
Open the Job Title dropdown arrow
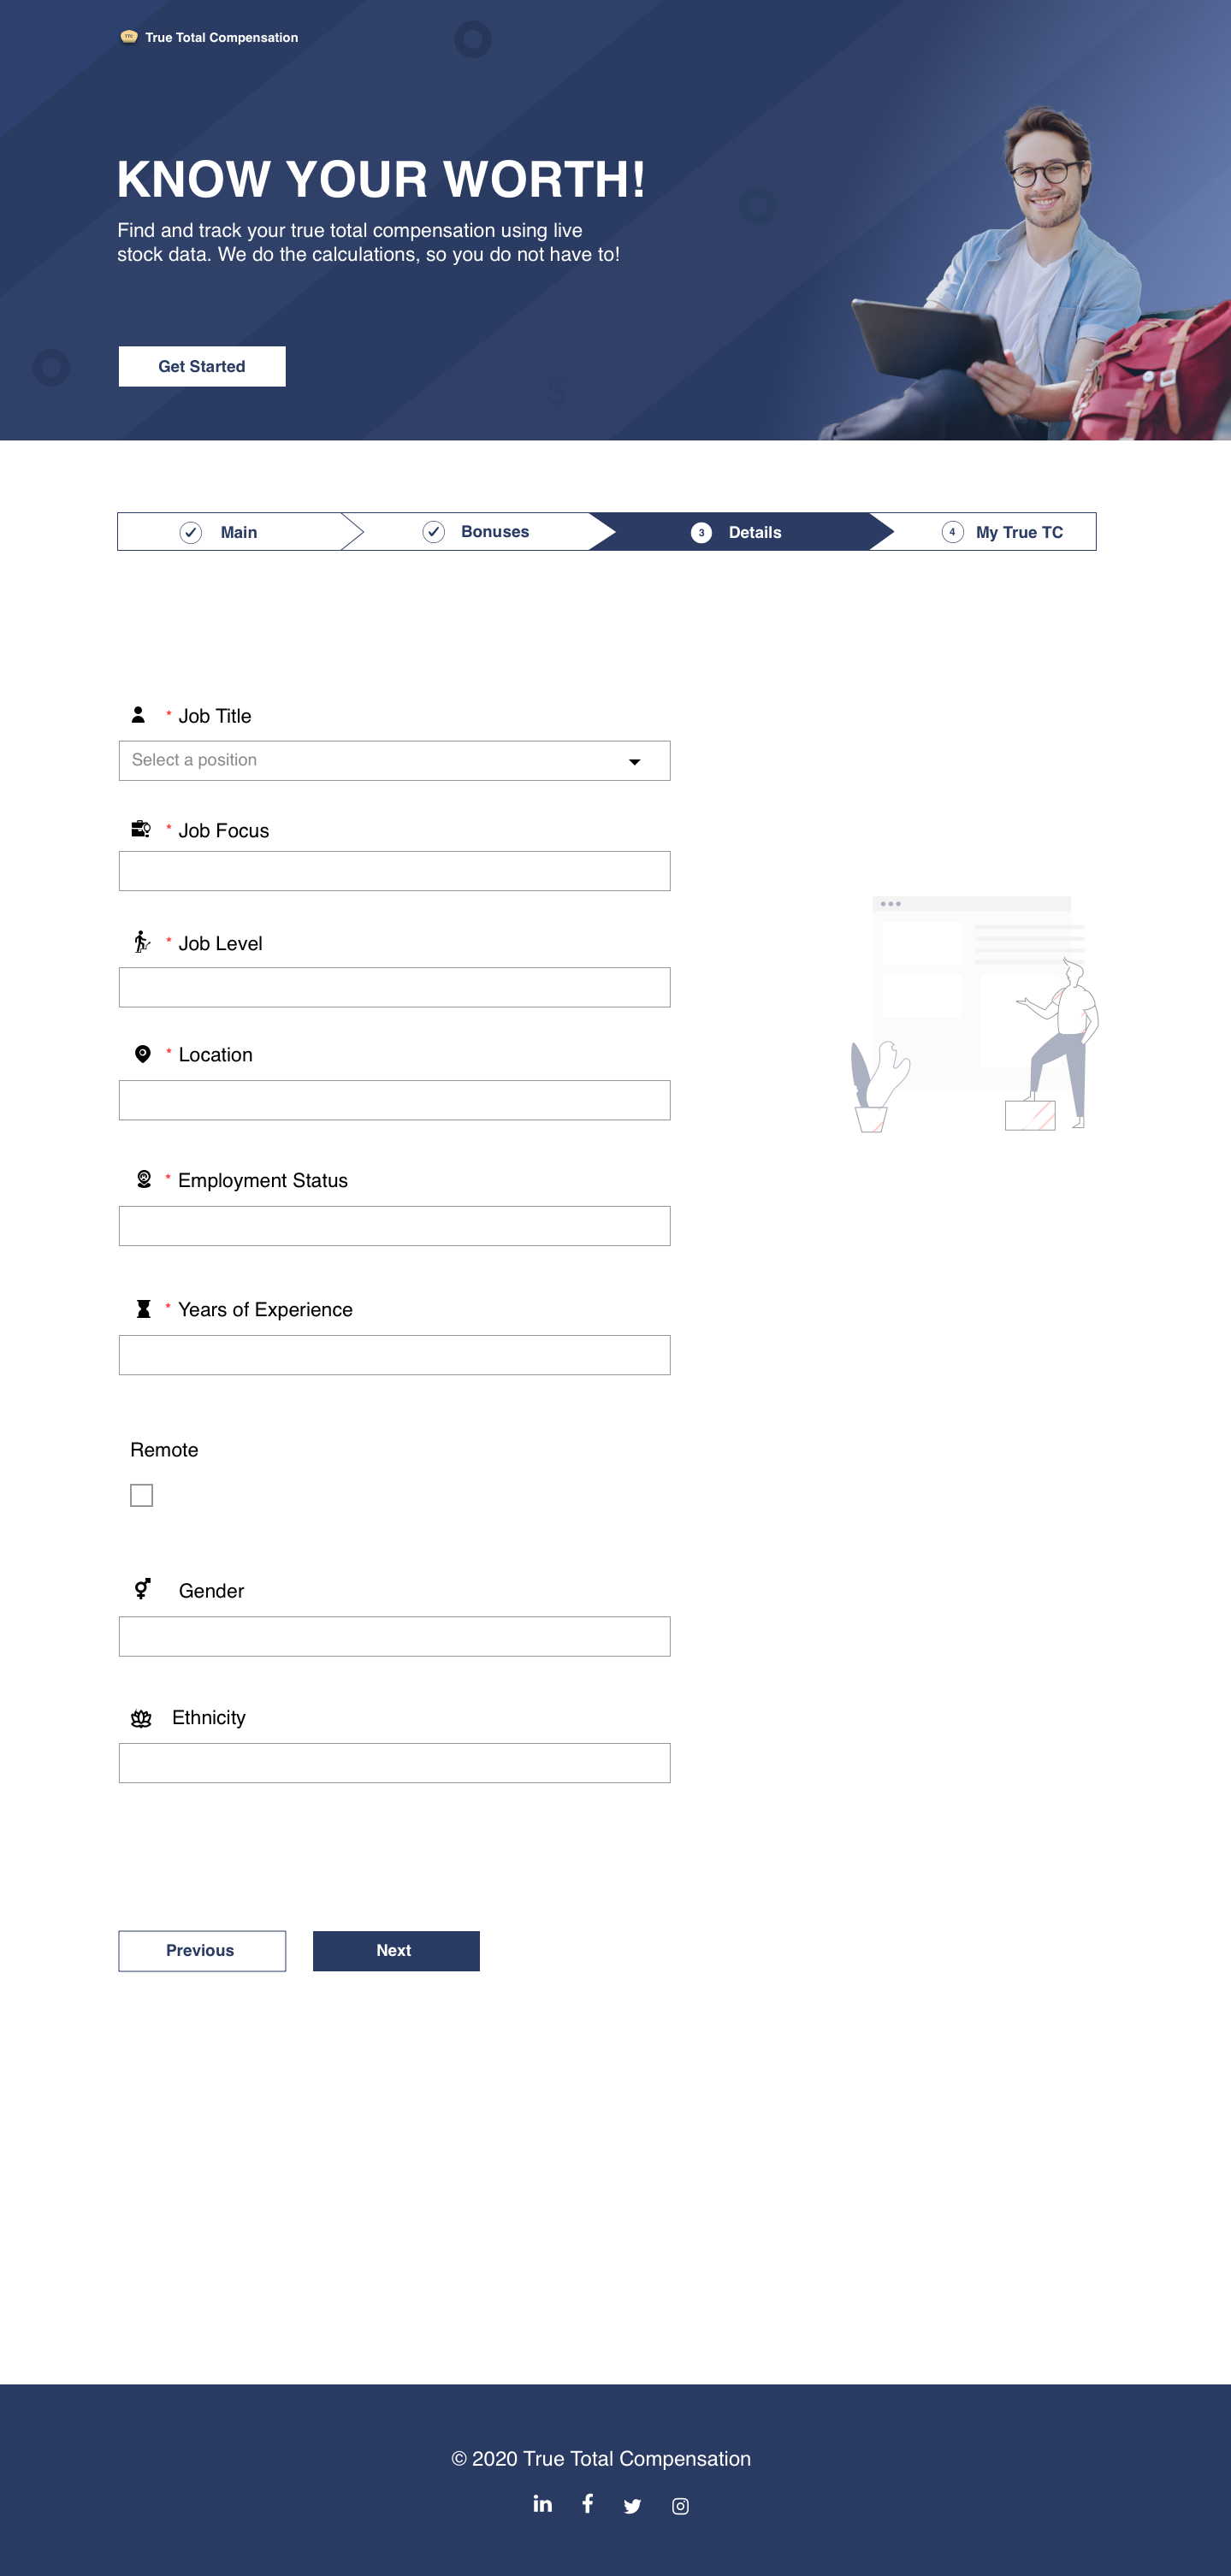click(x=634, y=762)
